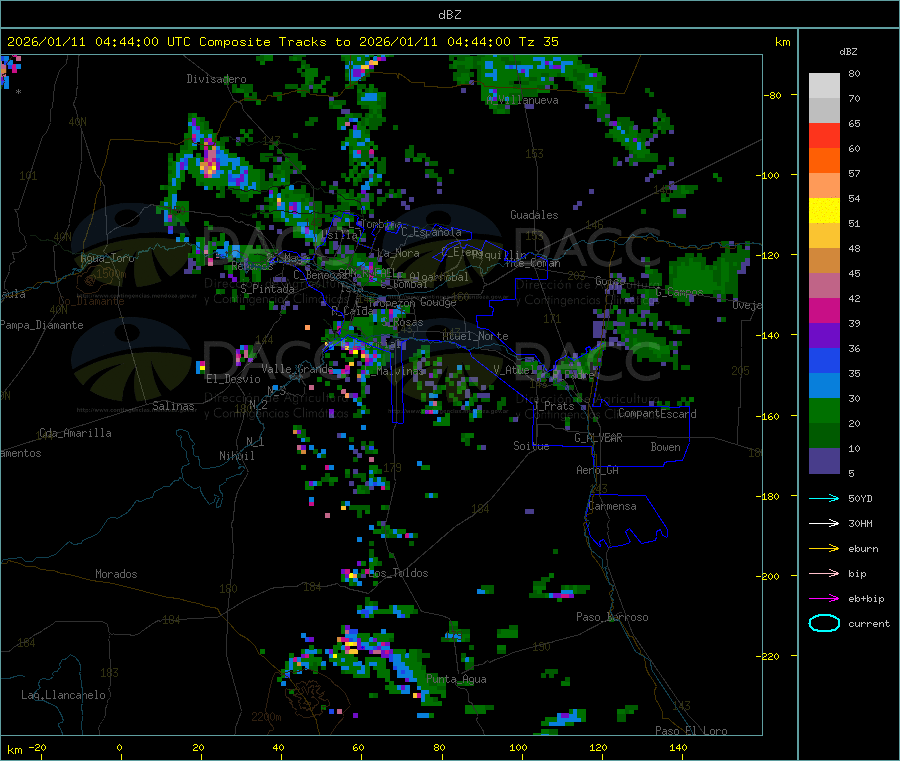This screenshot has width=900, height=761.
Task: Click the 51 dBZ yellow color swatch
Action: click(824, 211)
